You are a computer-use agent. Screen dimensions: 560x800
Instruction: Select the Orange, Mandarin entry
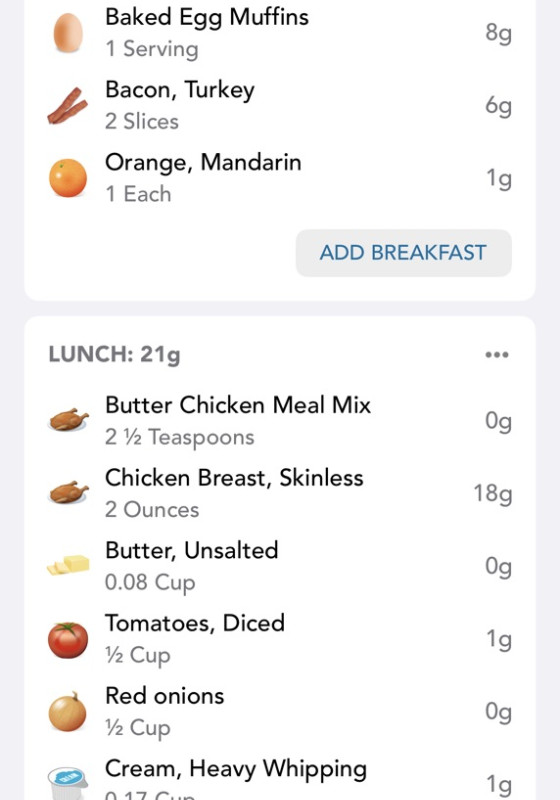pyautogui.click(x=280, y=178)
